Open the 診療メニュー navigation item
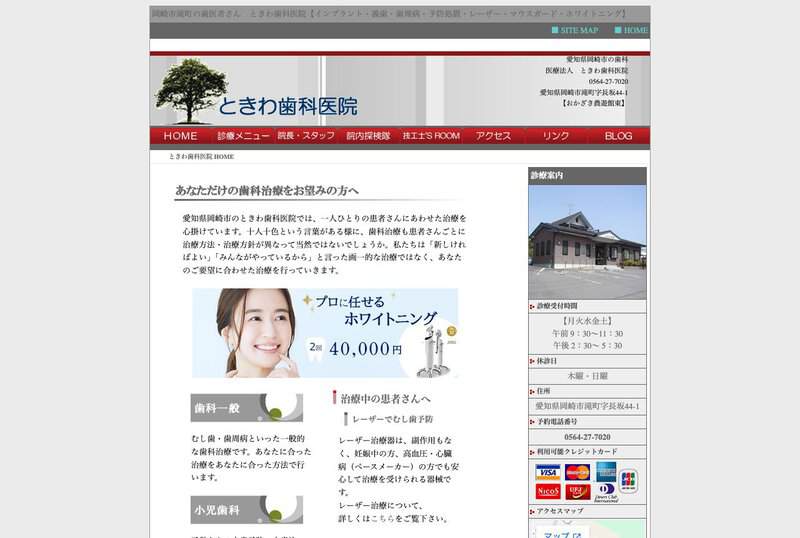800x538 pixels. pos(243,136)
